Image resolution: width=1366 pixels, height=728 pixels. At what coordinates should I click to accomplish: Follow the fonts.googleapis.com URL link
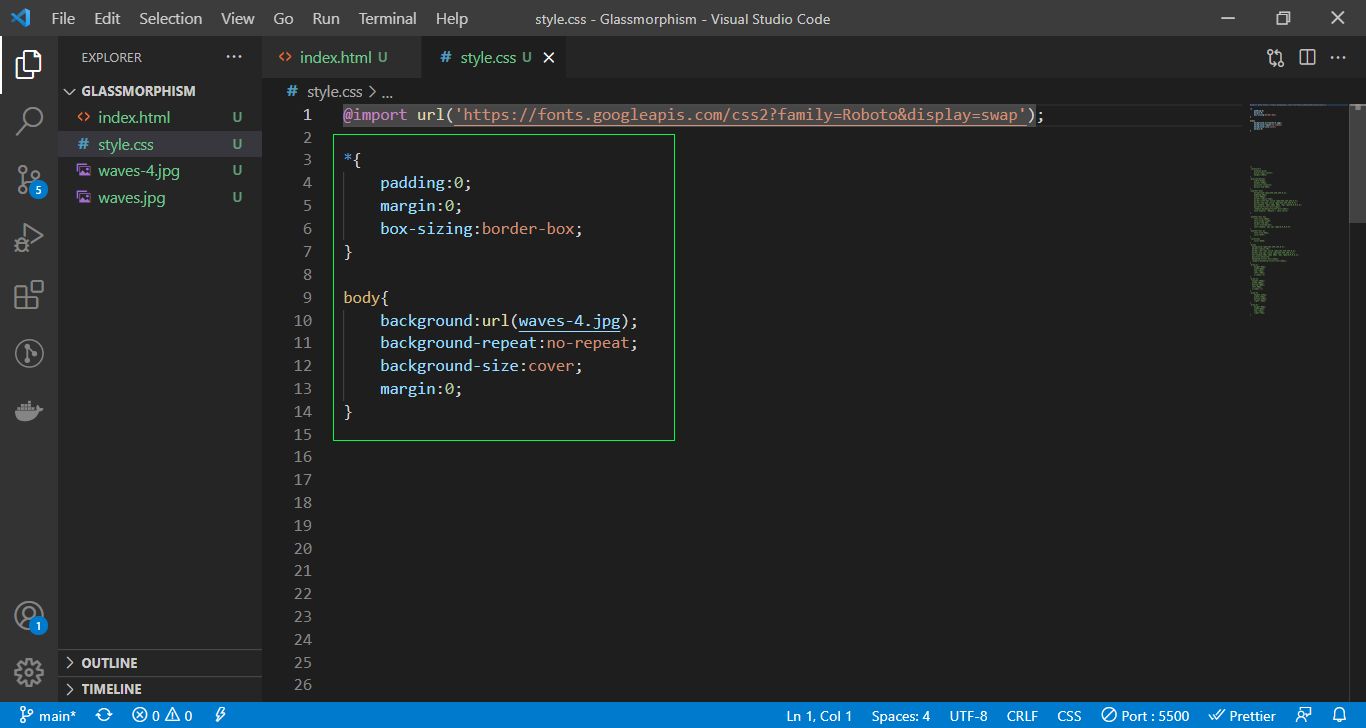coord(742,115)
